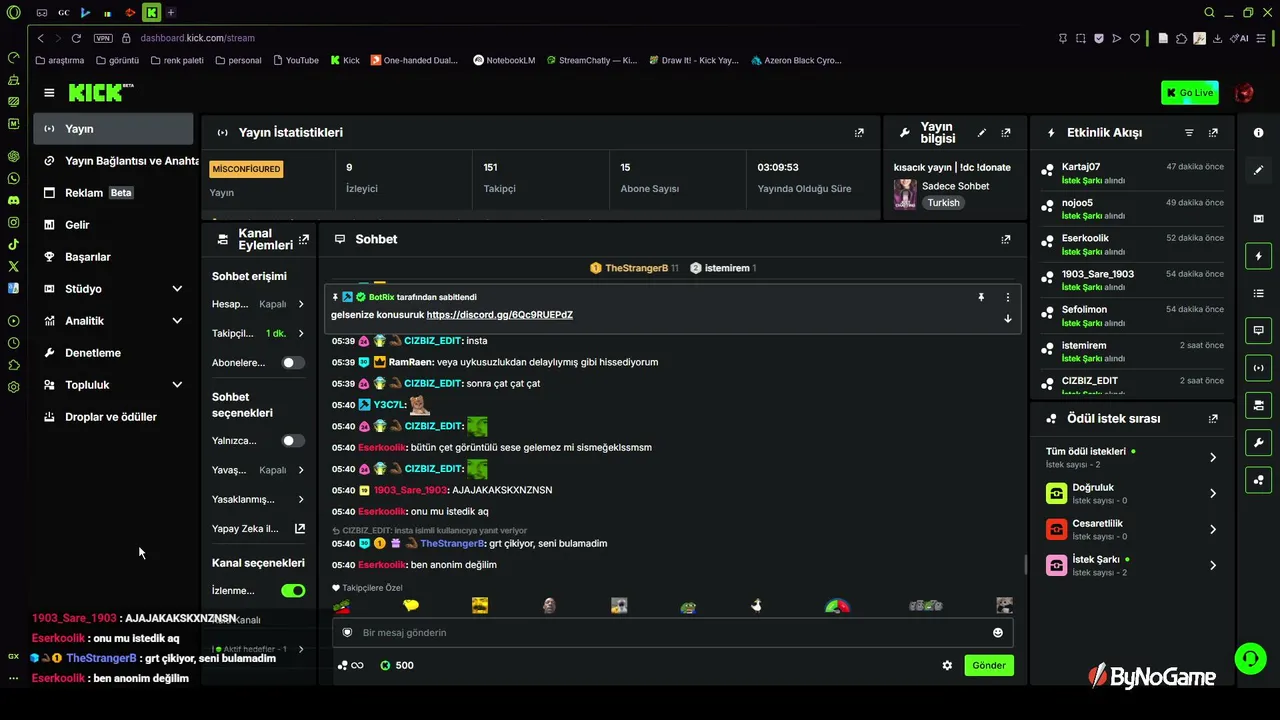Open chat settings gear icon
This screenshot has height=720, width=1280.
click(x=947, y=665)
